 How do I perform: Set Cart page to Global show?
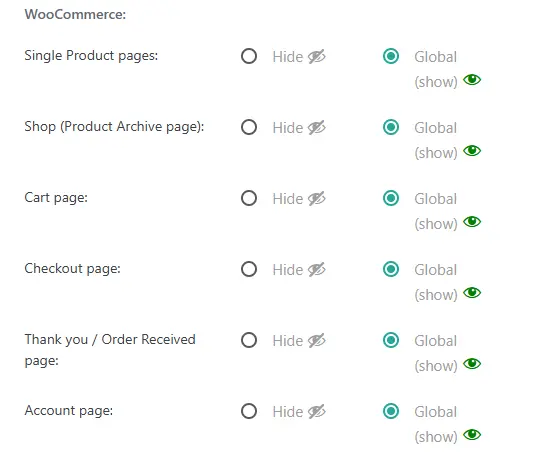coord(391,198)
